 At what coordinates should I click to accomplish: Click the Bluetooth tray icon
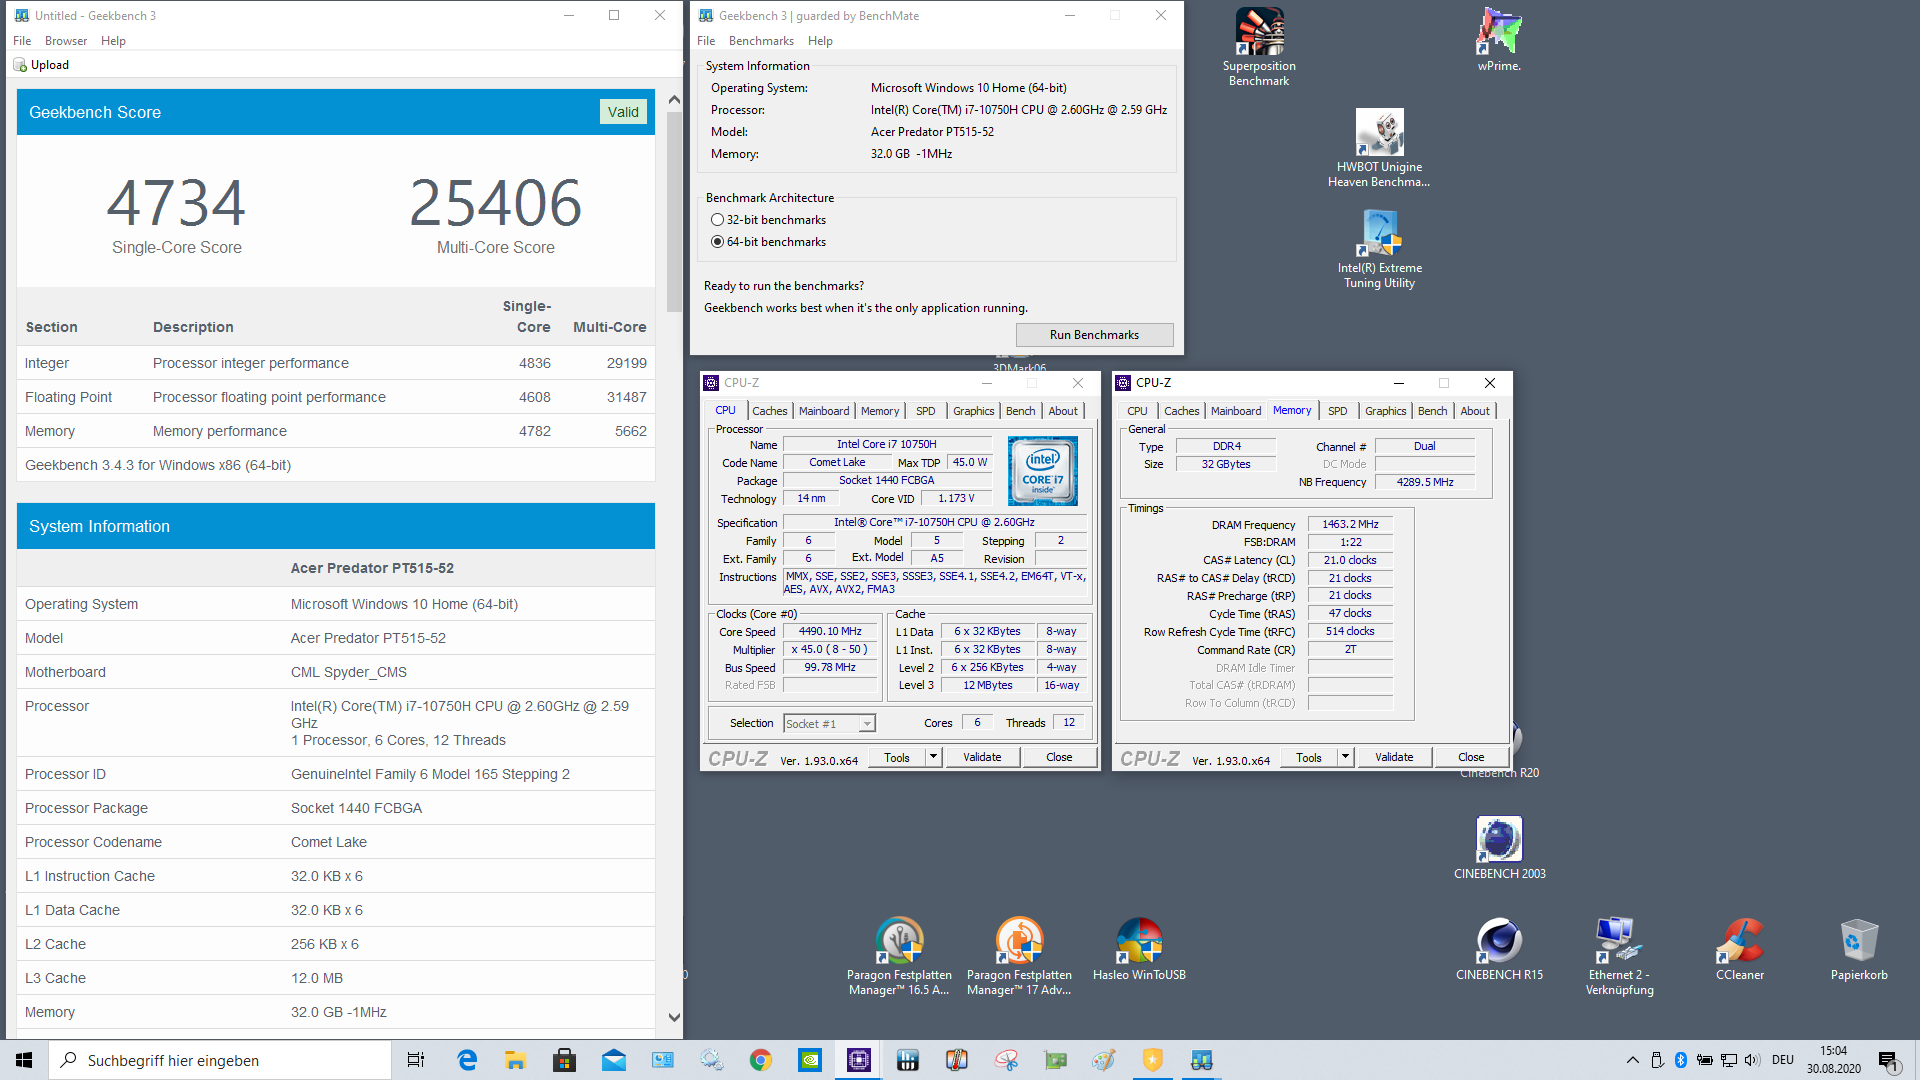1681,1060
